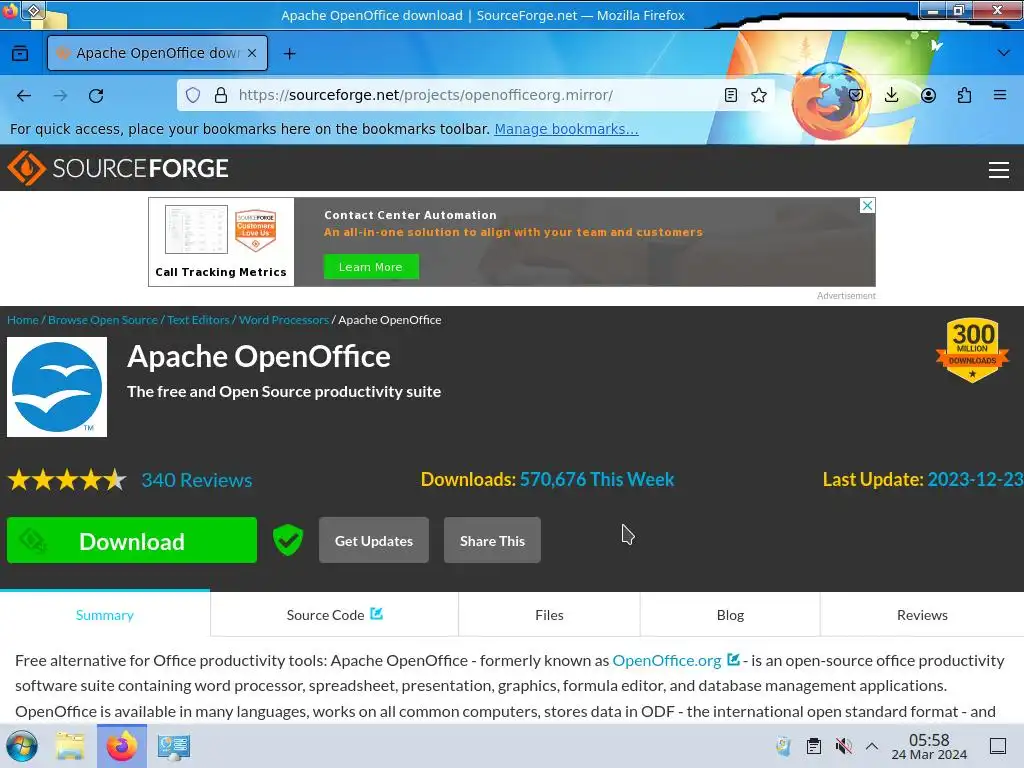
Task: Click the Firefox taskbar icon
Action: 122,746
